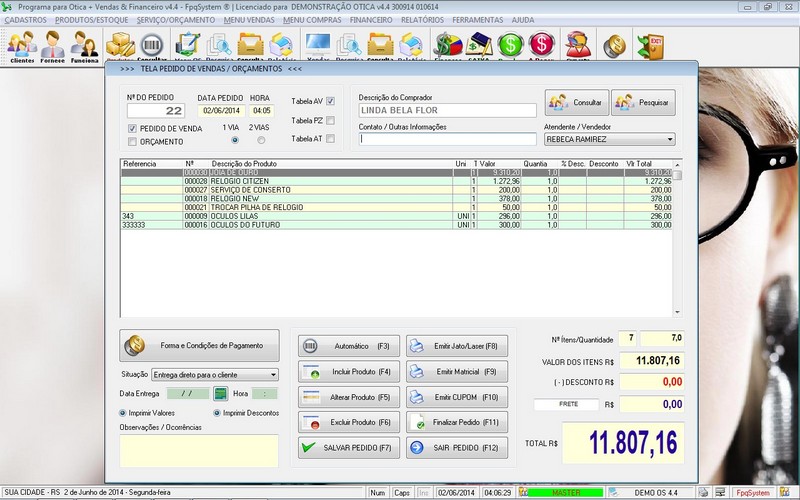Click the barcode Consultar toolbar icon

(152, 45)
